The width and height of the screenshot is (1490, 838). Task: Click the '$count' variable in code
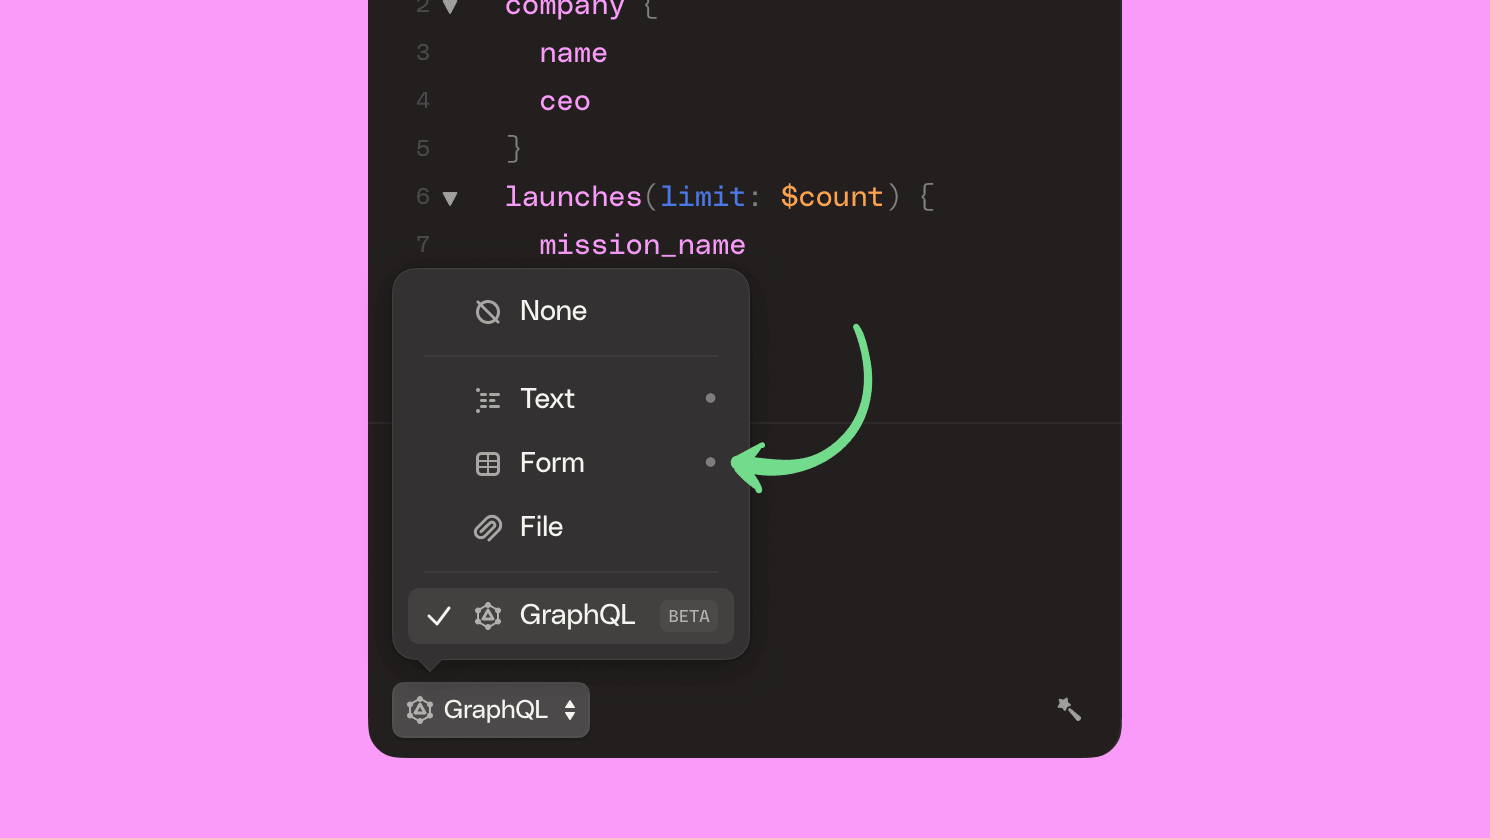pos(832,197)
